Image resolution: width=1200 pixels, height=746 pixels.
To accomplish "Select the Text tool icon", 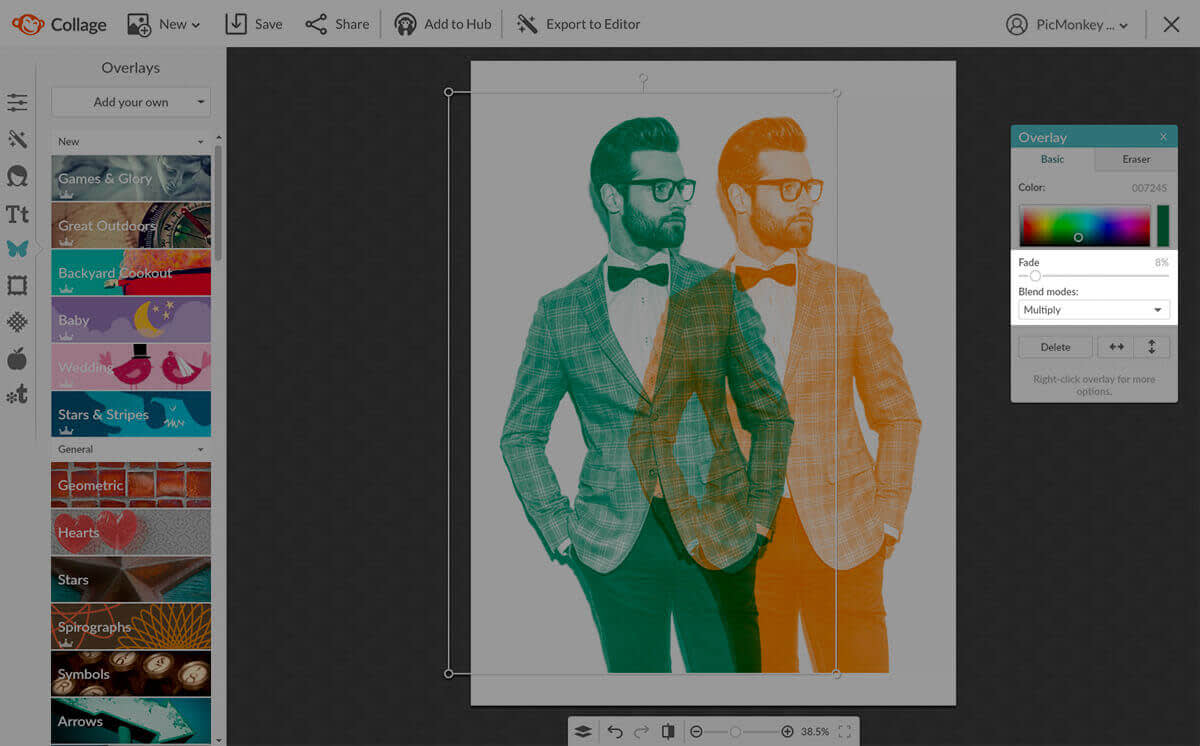I will pos(17,213).
